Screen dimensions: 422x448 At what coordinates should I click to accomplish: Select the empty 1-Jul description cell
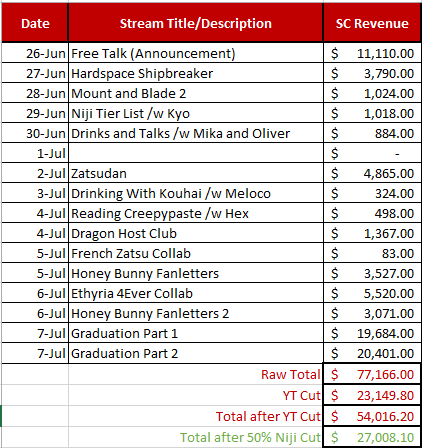point(196,153)
